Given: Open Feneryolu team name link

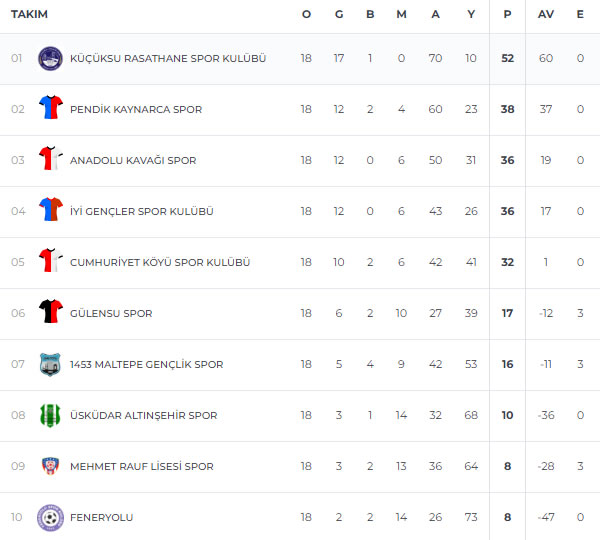Looking at the screenshot, I should tap(101, 517).
